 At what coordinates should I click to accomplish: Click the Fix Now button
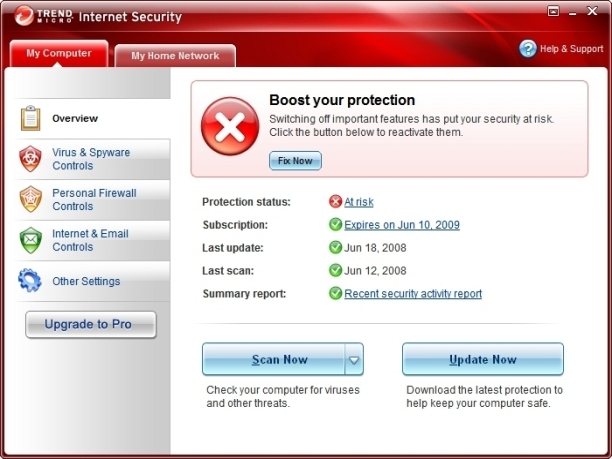tap(295, 161)
